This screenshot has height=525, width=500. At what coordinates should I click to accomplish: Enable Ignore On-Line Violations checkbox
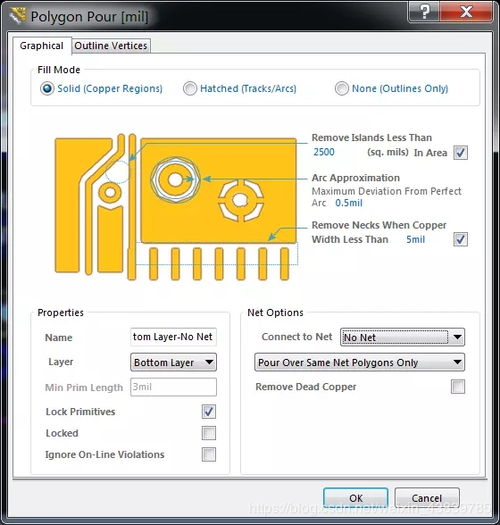(x=209, y=454)
